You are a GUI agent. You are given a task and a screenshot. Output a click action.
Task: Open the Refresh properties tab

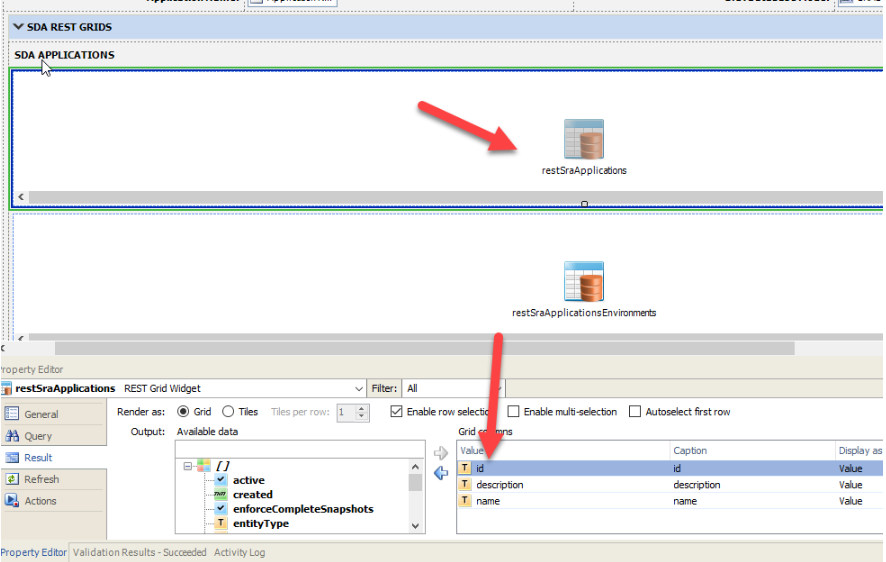click(54, 479)
